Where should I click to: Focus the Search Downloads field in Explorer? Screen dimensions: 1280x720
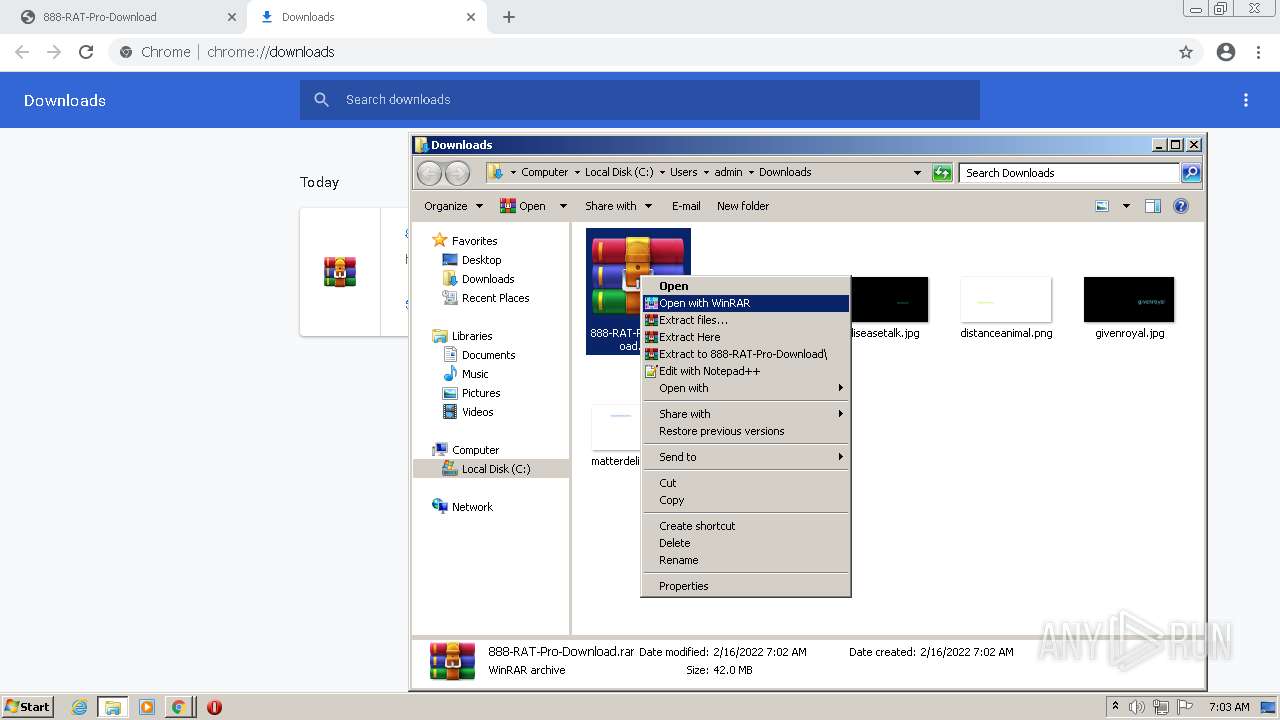pos(1069,173)
